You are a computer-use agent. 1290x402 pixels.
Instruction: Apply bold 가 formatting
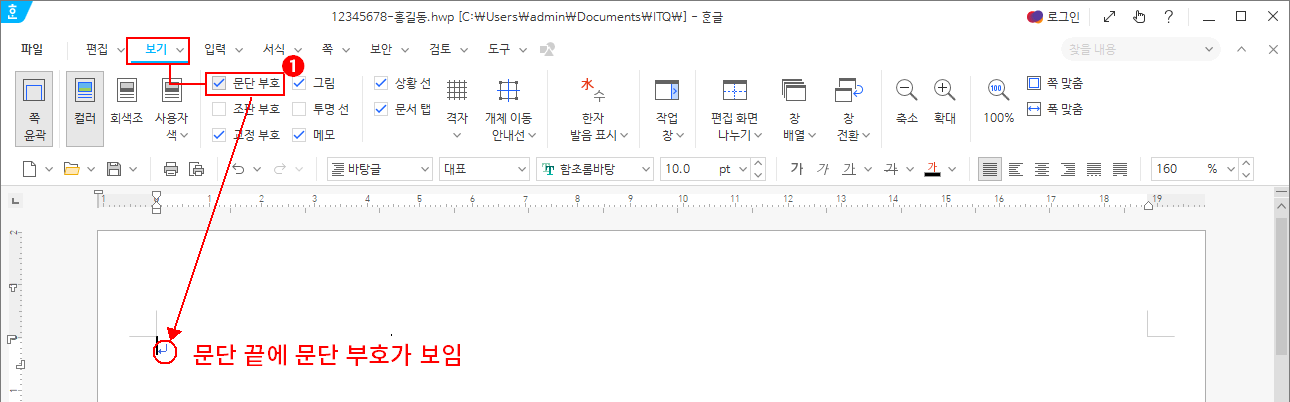click(797, 169)
